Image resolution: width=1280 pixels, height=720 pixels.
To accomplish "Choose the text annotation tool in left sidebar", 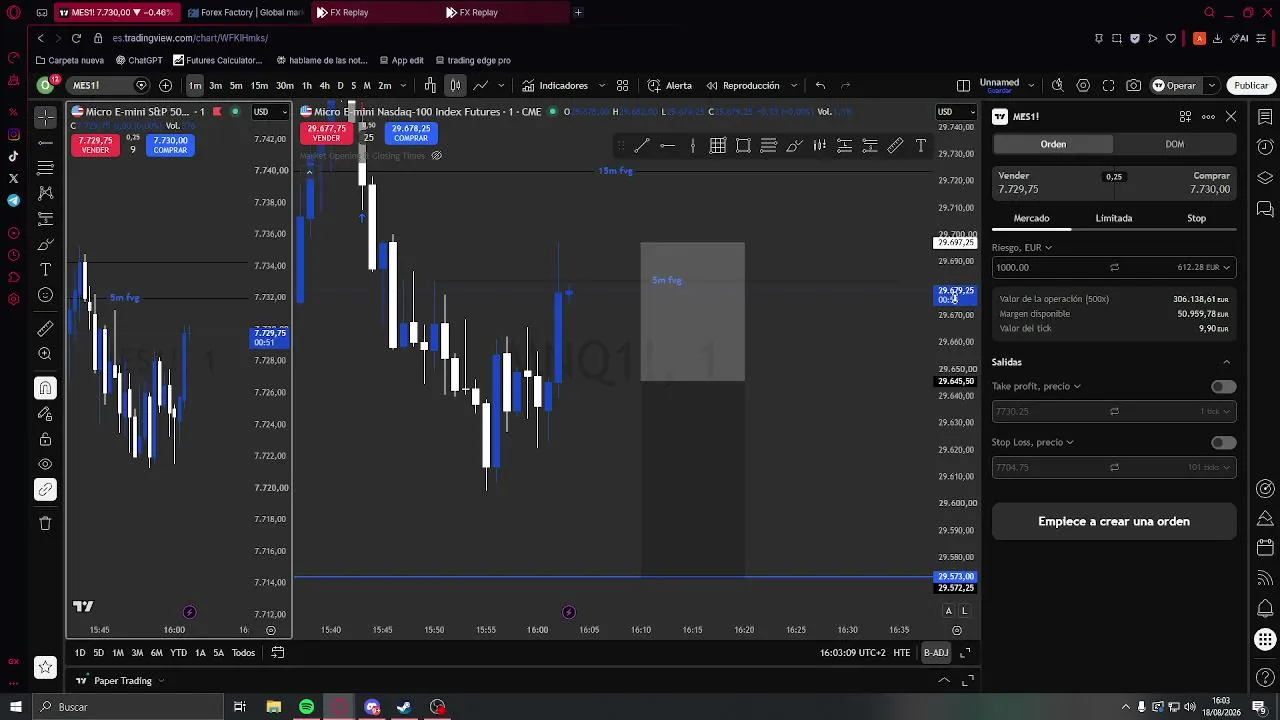I will 45,270.
